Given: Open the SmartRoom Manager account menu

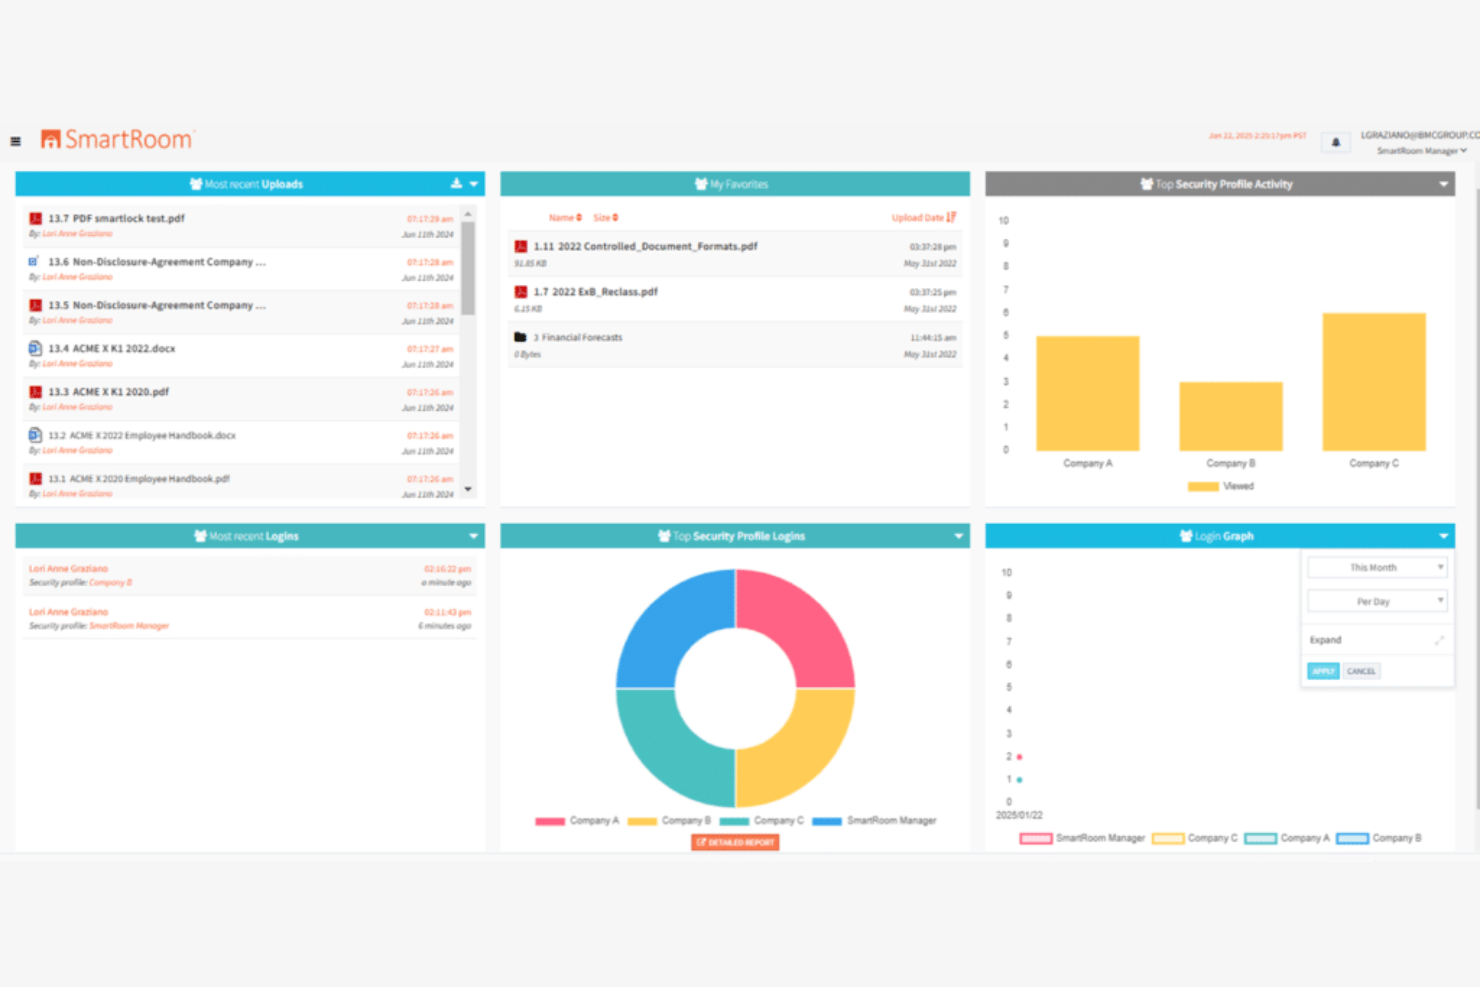Looking at the screenshot, I should (x=1419, y=150).
